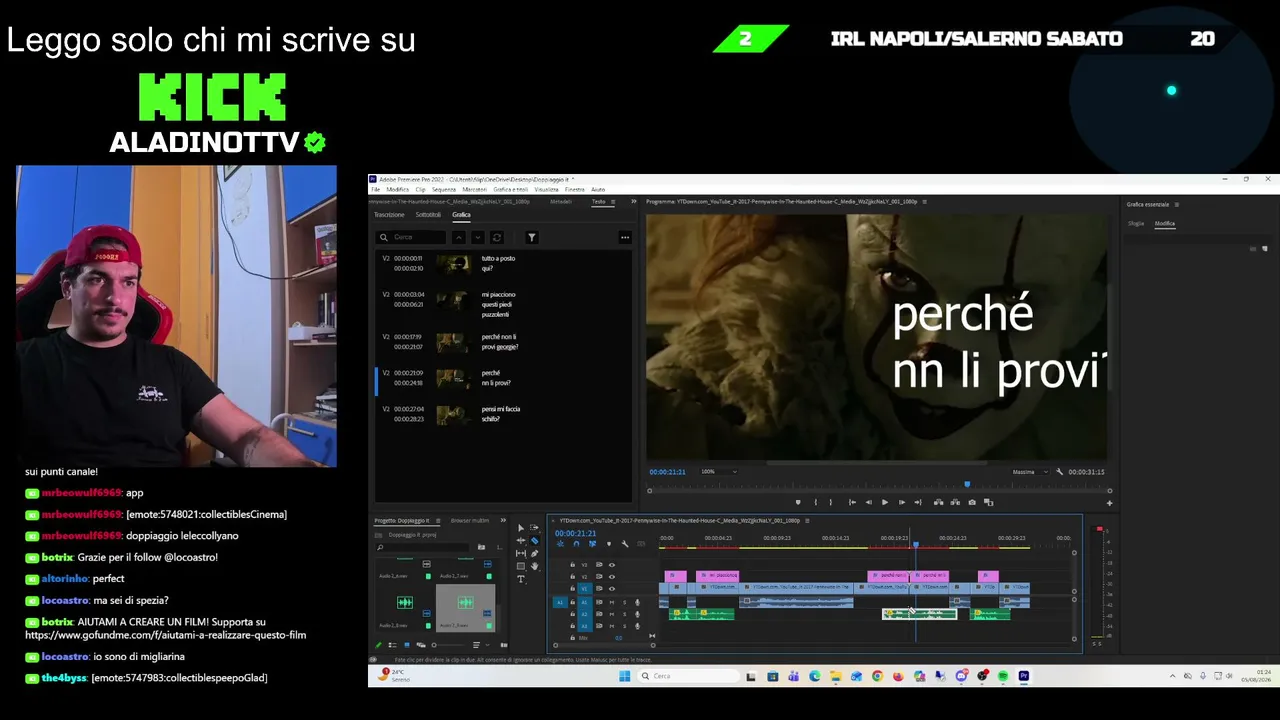Open program monitor settings wrench

click(1060, 472)
